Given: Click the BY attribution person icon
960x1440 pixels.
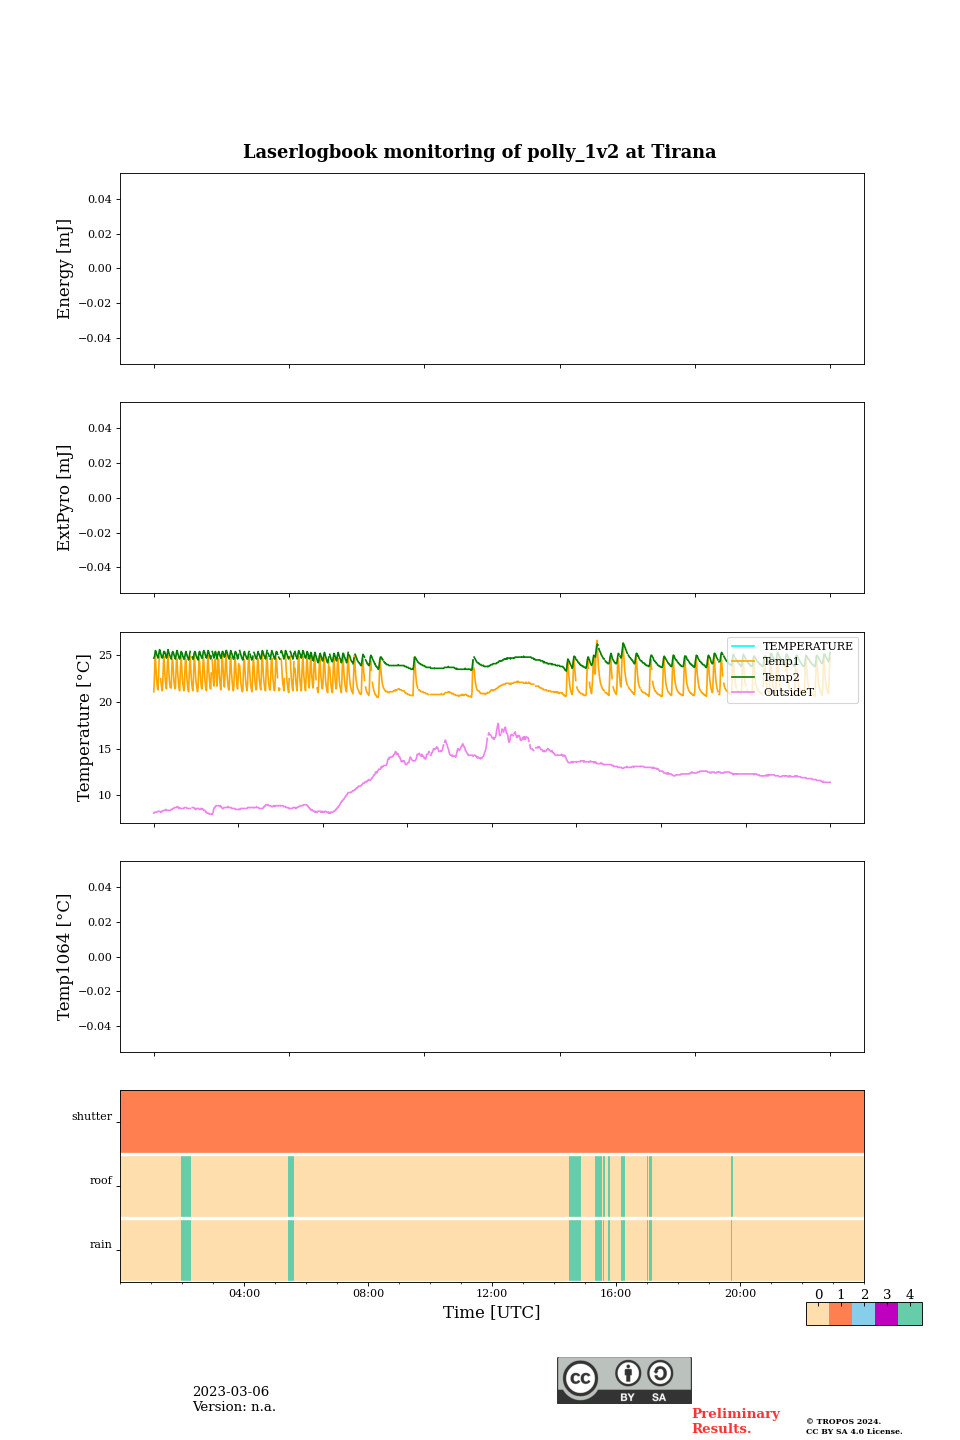Looking at the screenshot, I should 628,1373.
